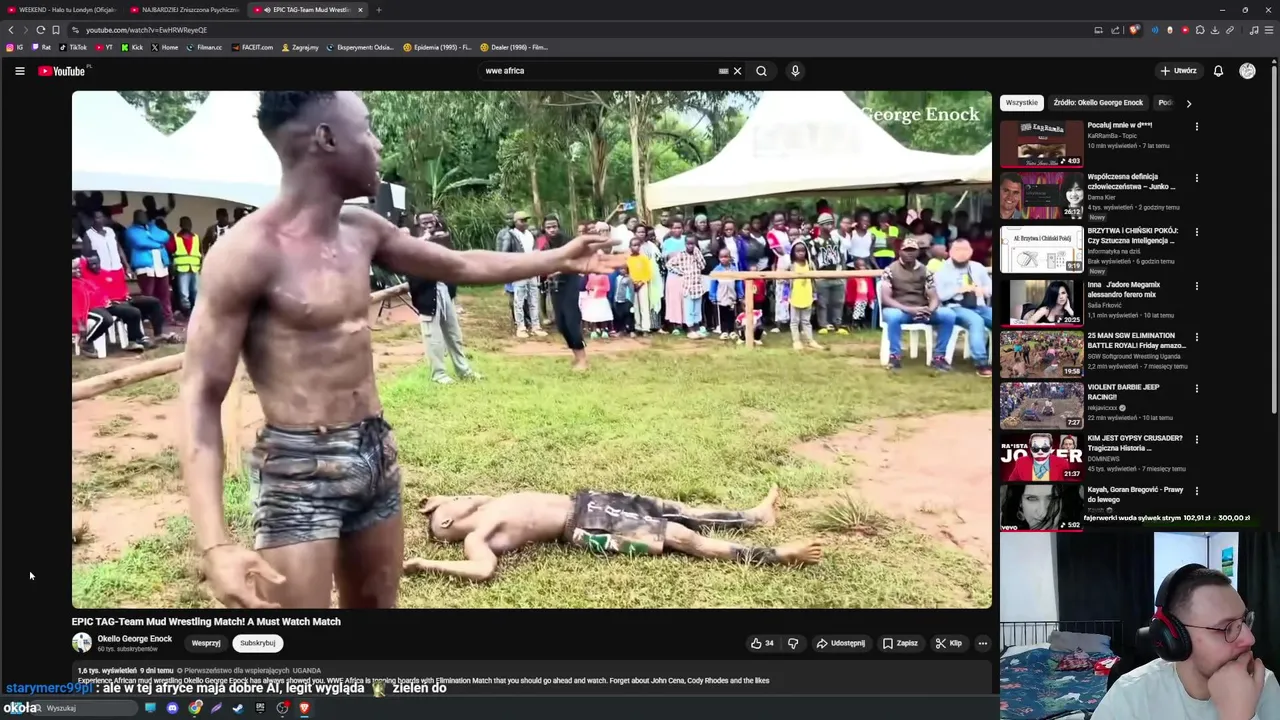Screen dimensions: 1280x720
Task: Open the browser extensions puzzle icon
Action: tap(1200, 30)
